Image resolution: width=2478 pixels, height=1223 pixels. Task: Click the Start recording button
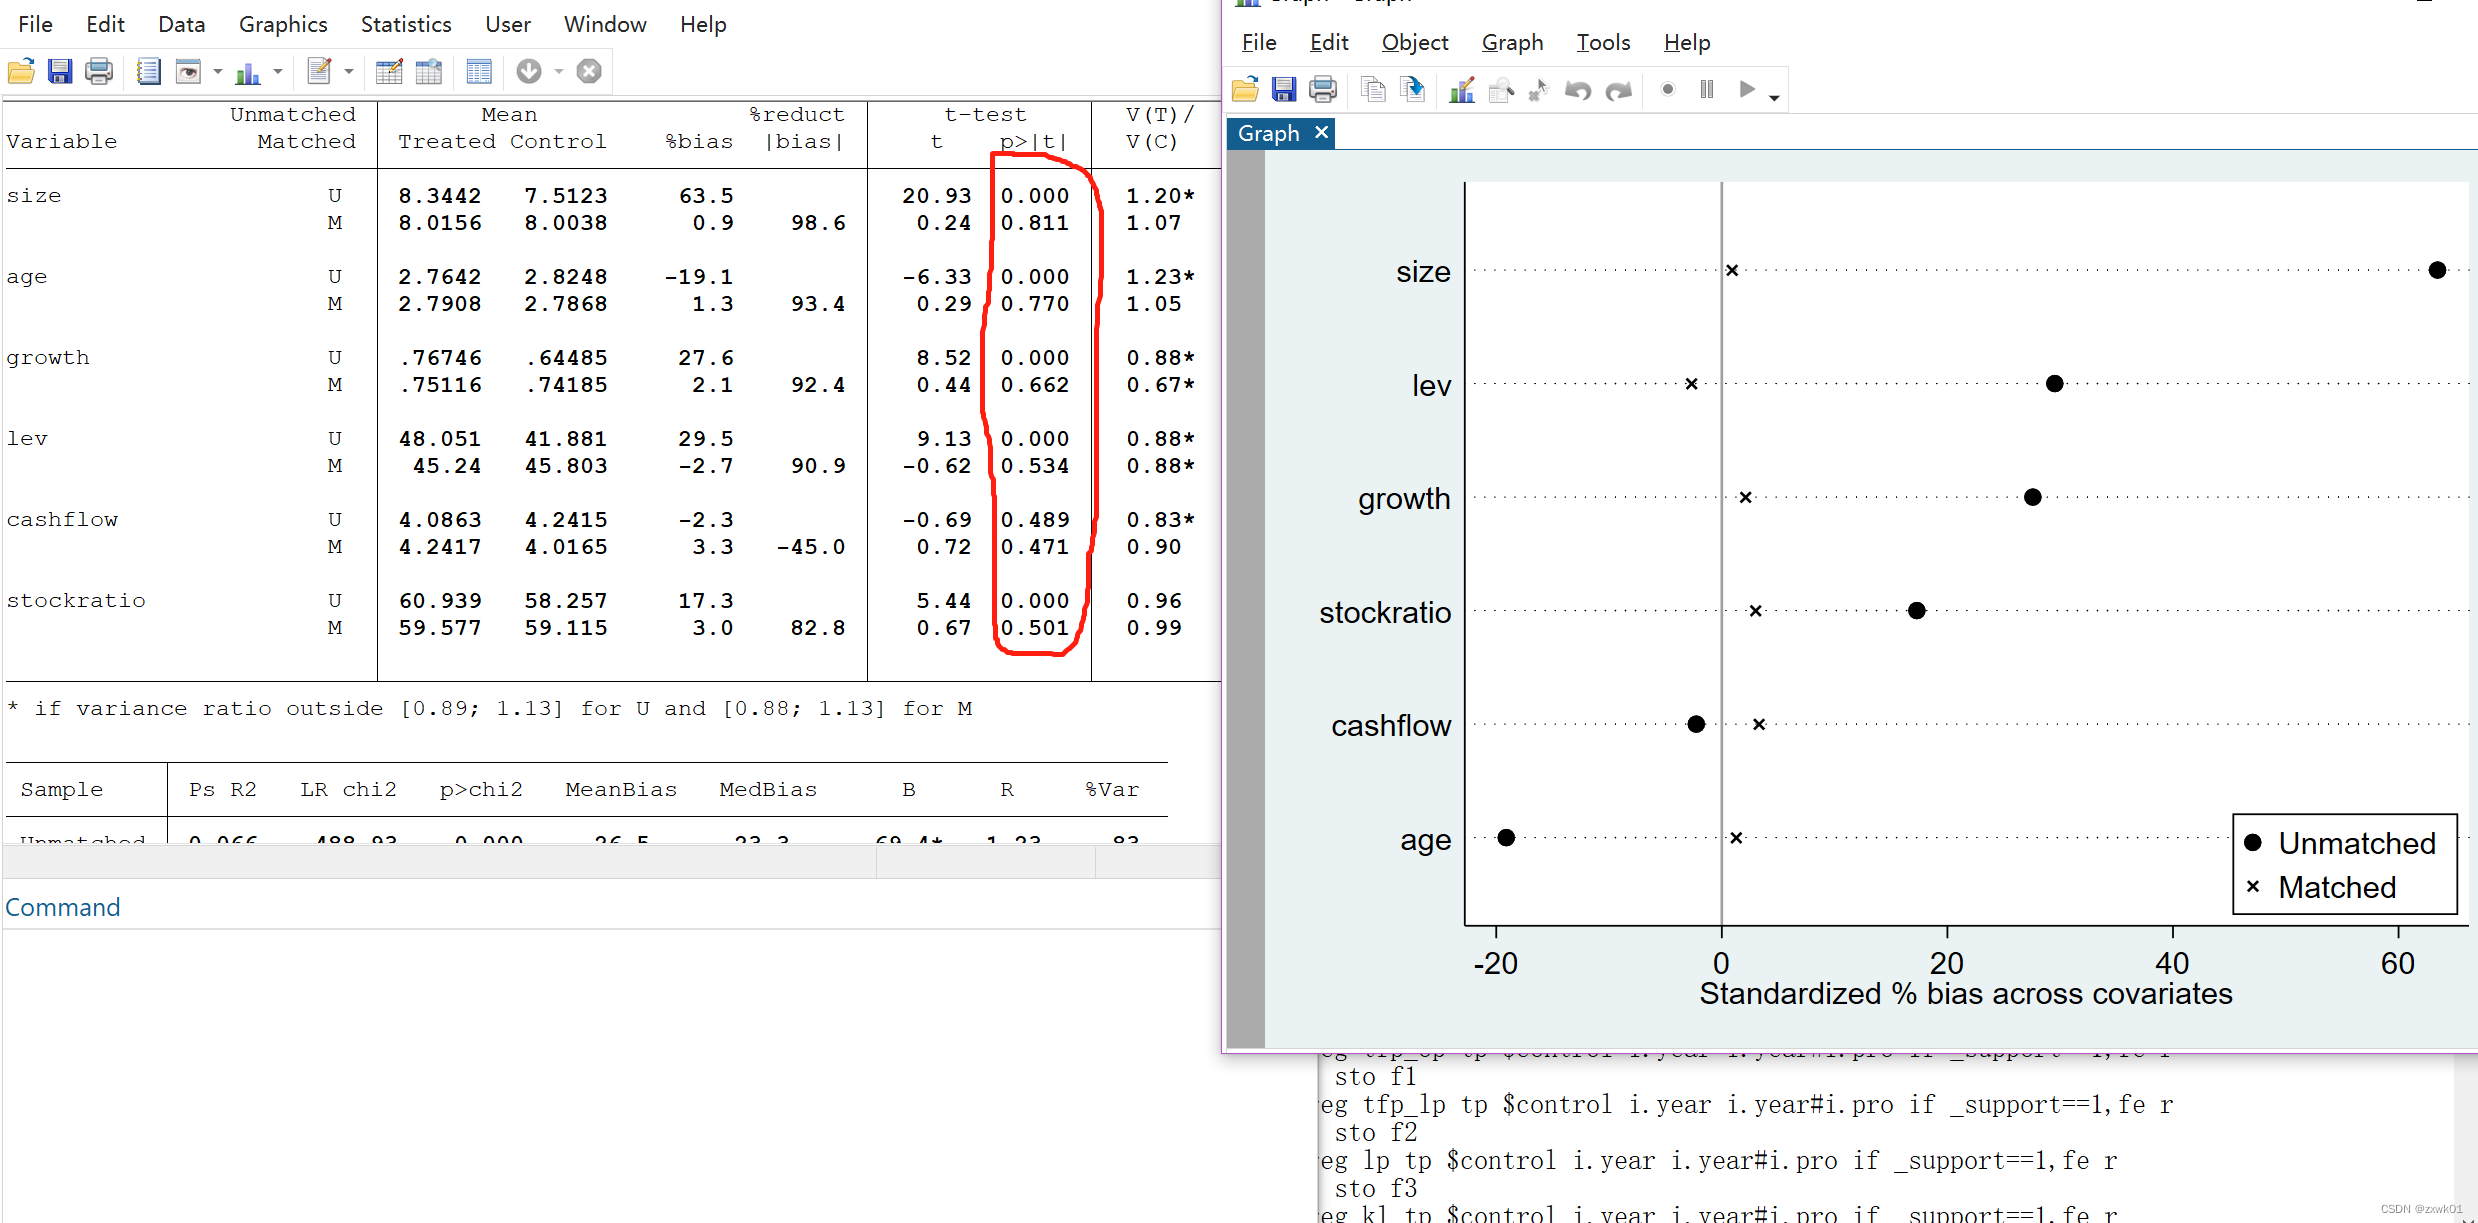(1667, 90)
